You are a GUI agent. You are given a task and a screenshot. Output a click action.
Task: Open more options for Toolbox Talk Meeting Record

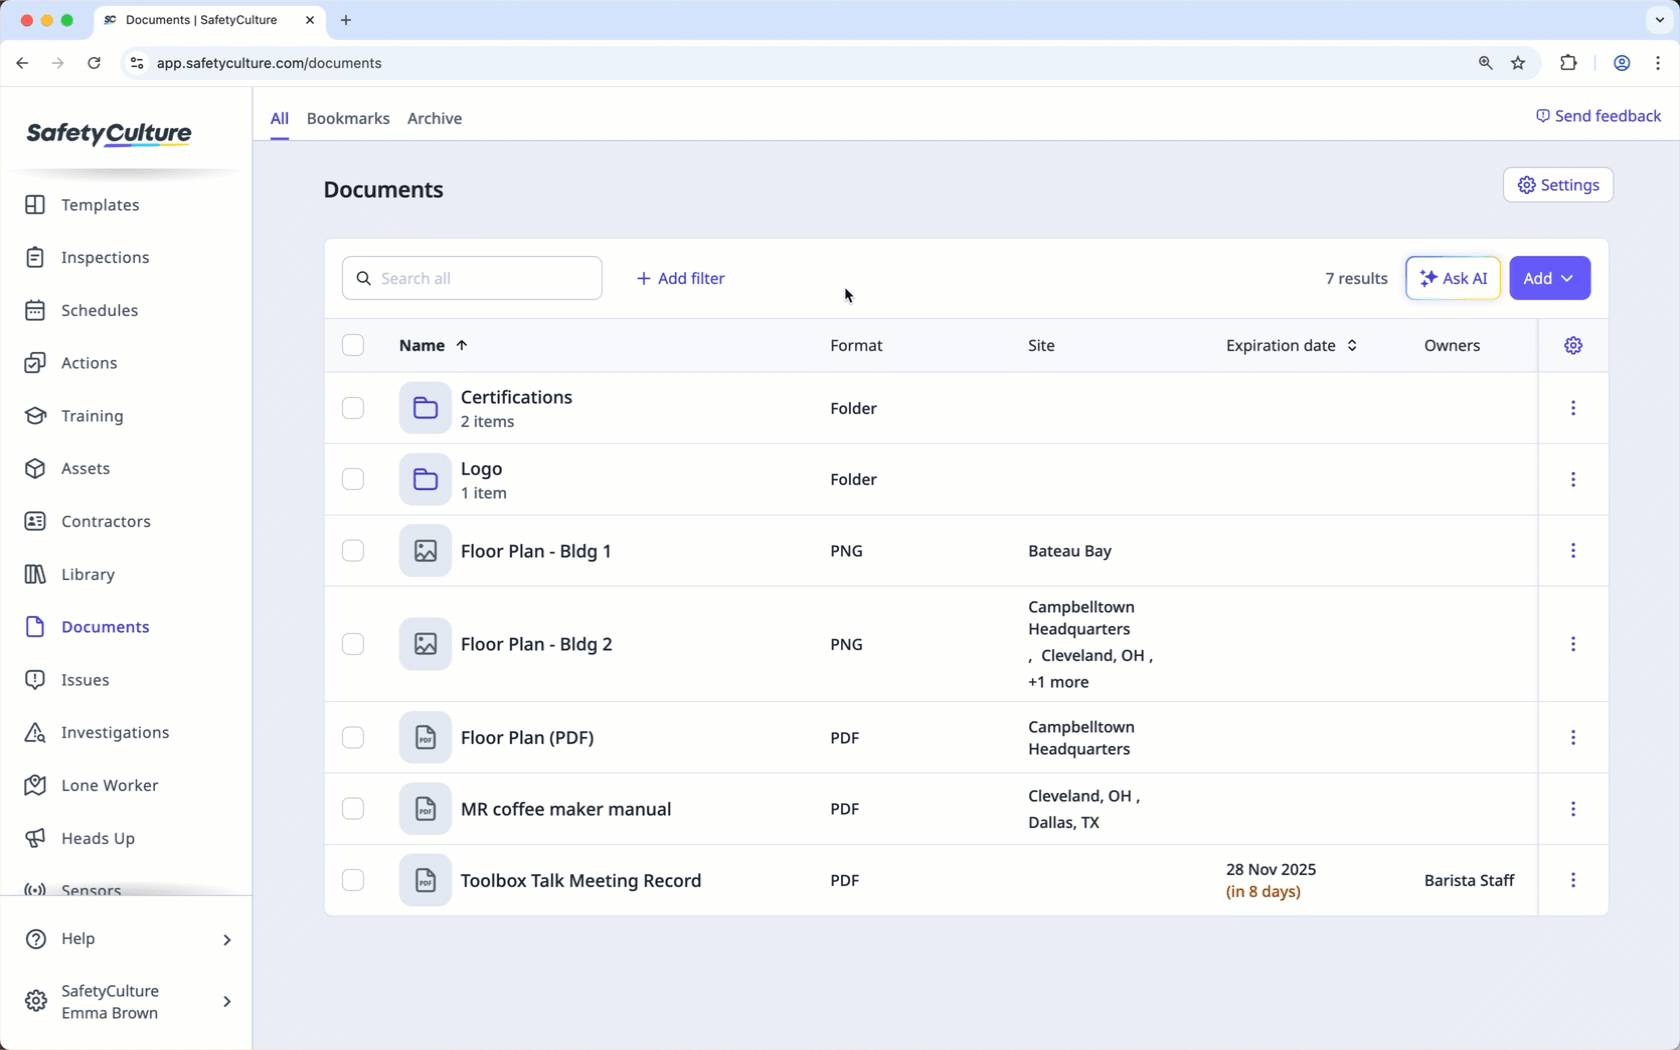(x=1573, y=880)
